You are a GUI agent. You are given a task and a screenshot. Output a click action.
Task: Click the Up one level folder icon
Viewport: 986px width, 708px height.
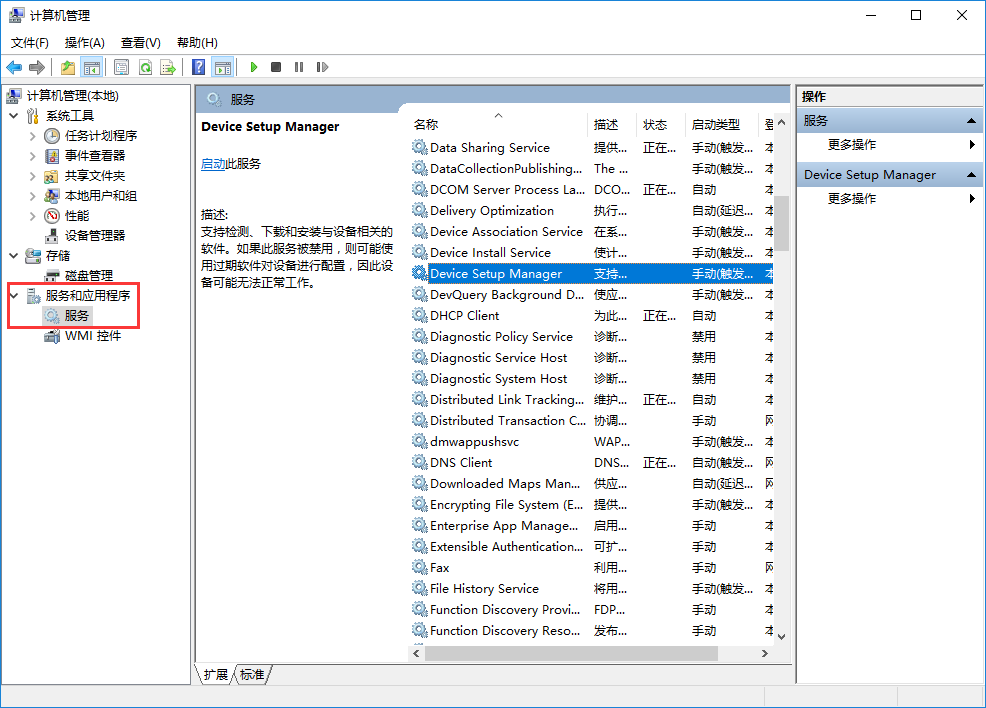(x=68, y=67)
